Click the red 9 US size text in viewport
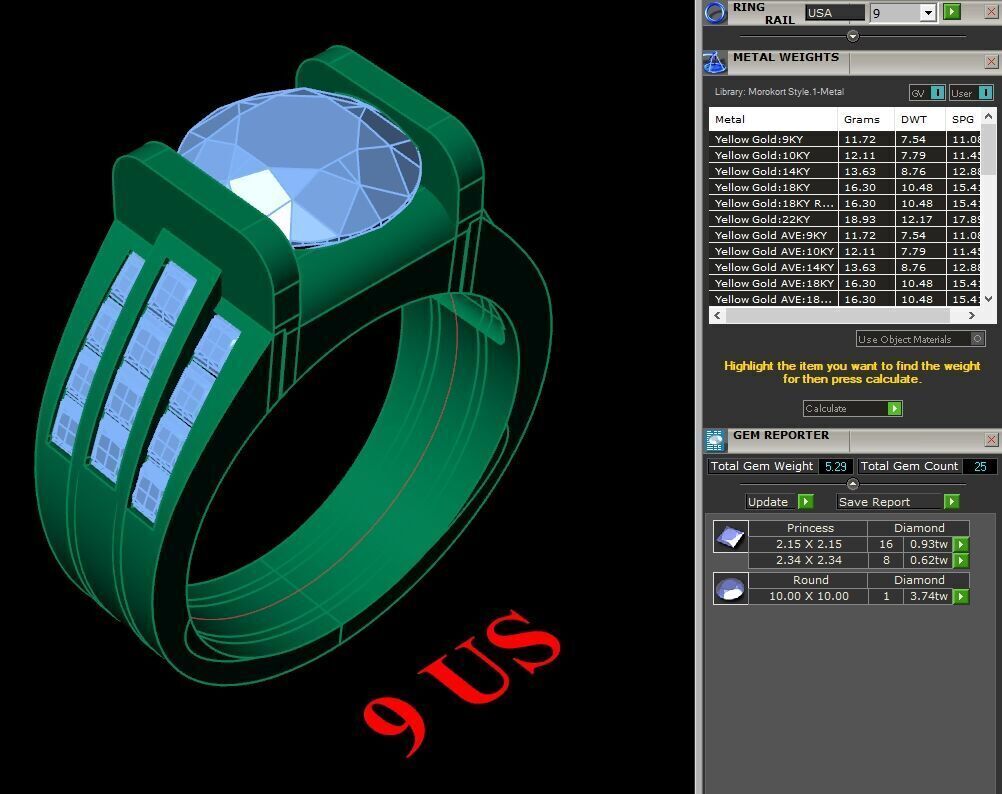The width and height of the screenshot is (1002, 794). (461, 682)
